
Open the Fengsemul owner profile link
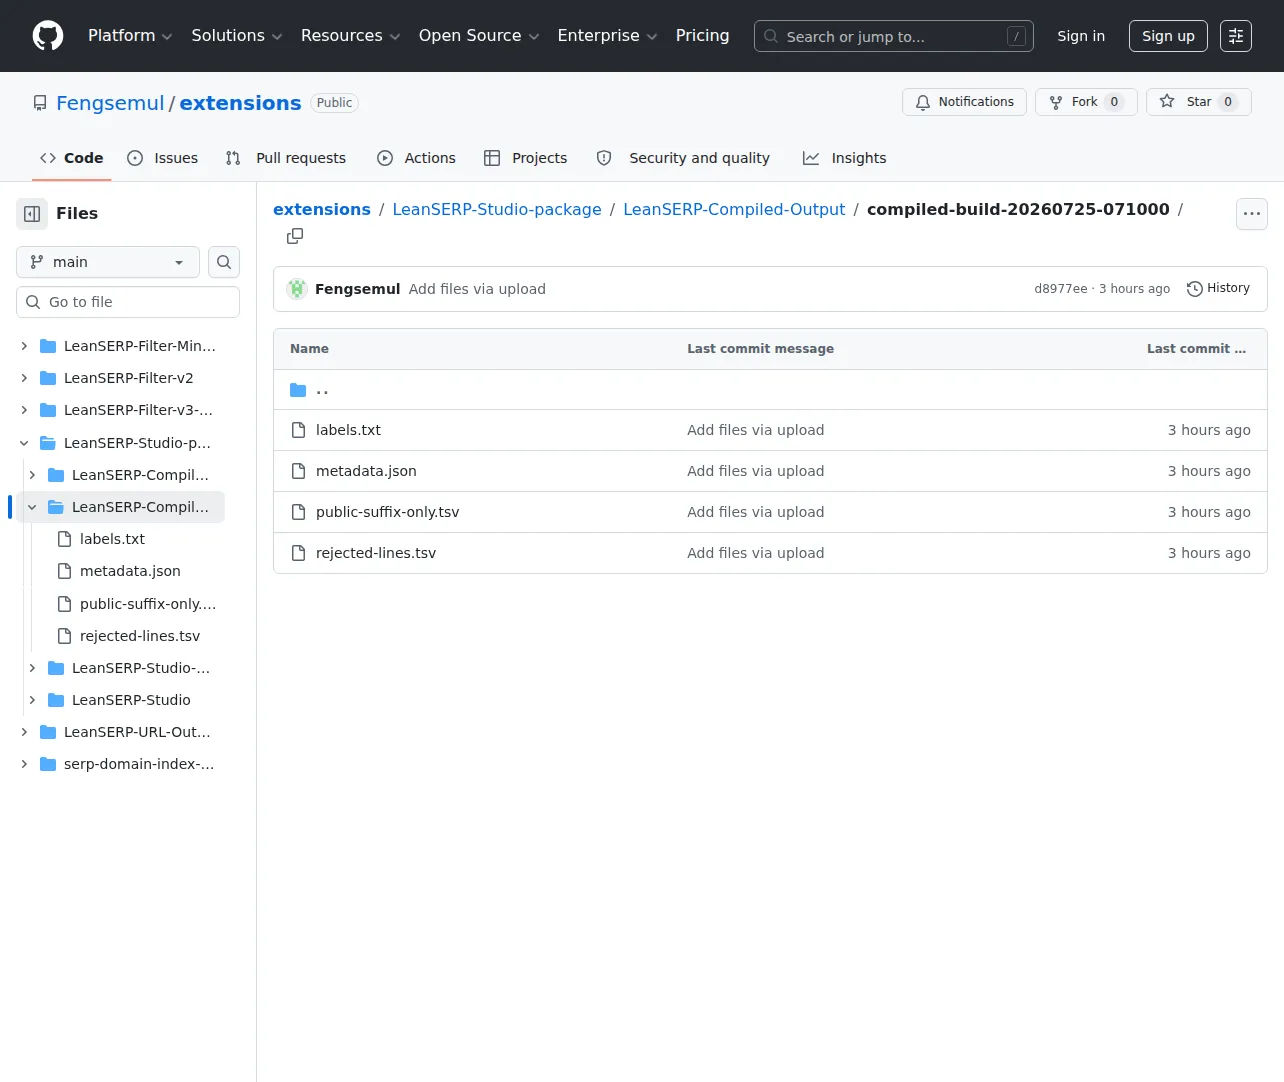click(x=110, y=103)
